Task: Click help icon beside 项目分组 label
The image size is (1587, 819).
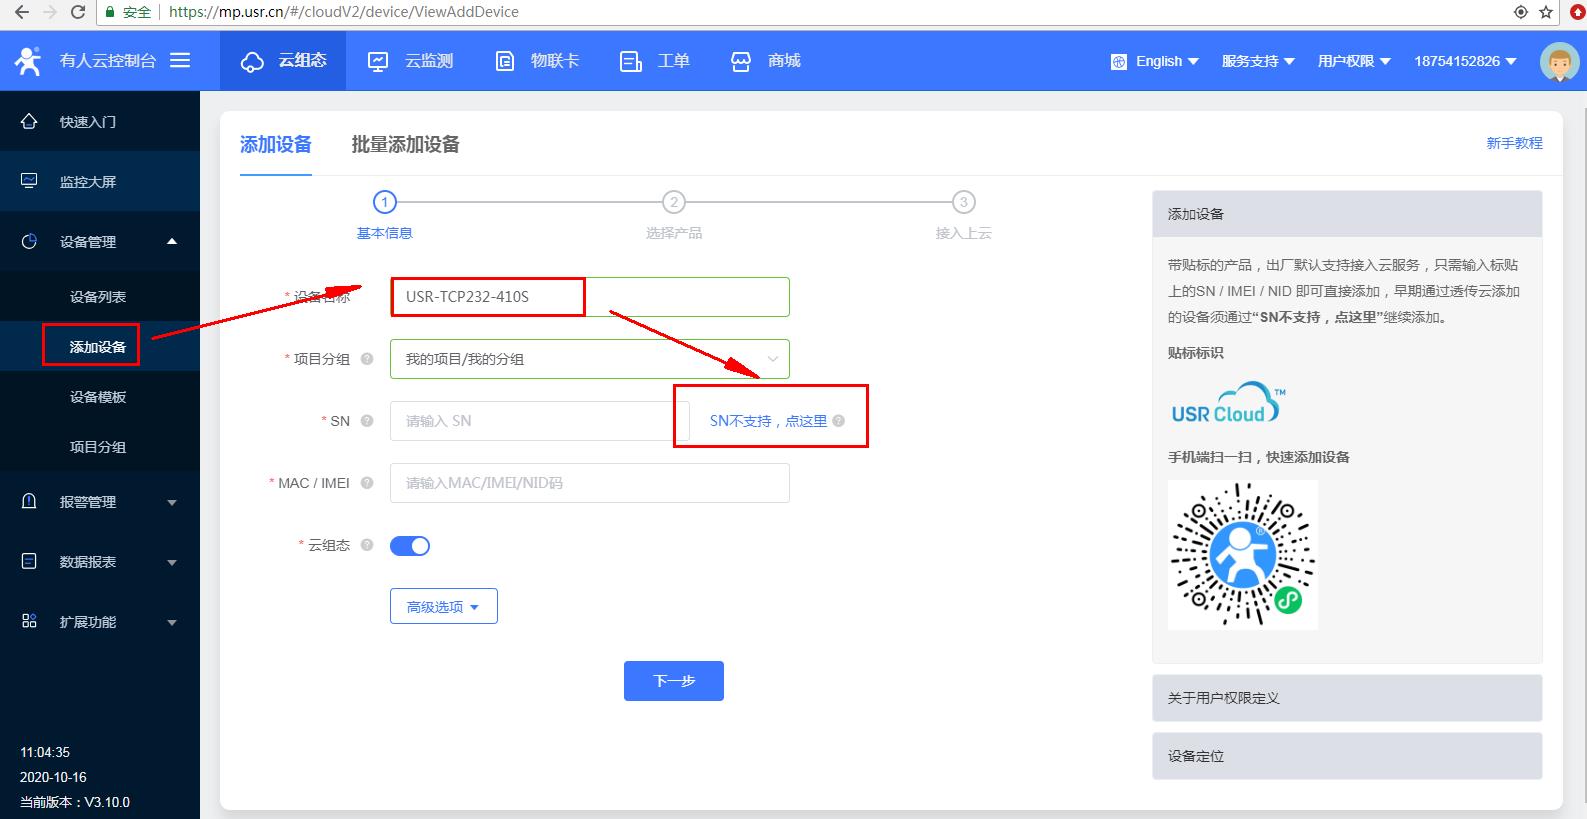Action: click(367, 359)
